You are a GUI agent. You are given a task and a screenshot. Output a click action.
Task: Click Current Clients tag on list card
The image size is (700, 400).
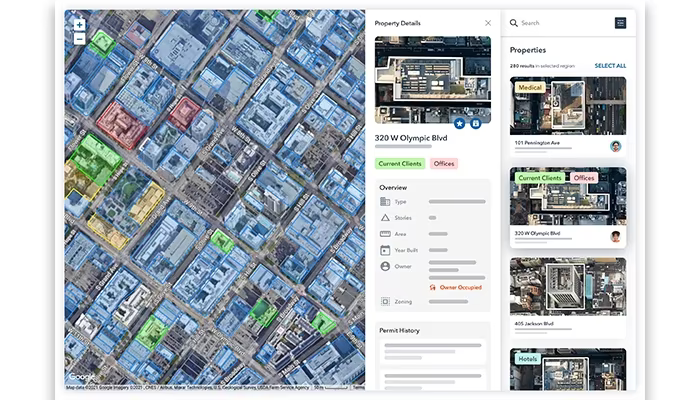(540, 178)
